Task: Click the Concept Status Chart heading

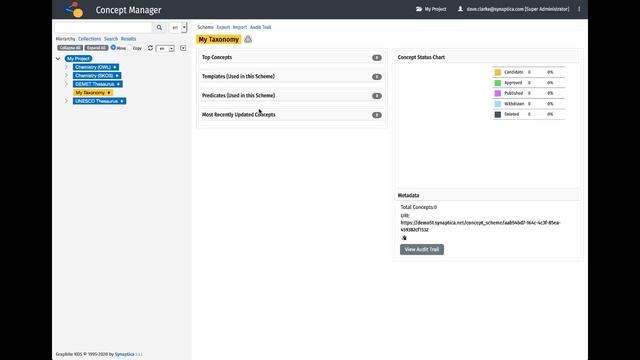Action: [x=421, y=58]
